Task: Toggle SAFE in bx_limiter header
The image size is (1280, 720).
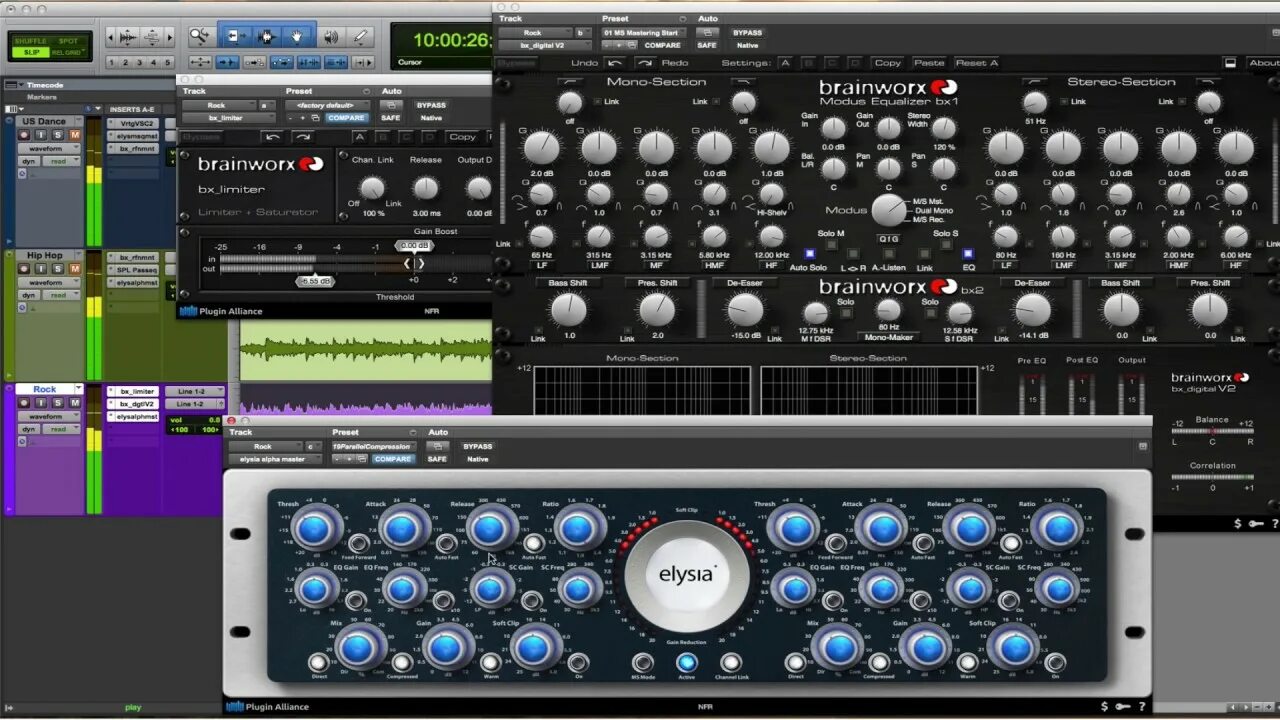Action: pos(391,118)
